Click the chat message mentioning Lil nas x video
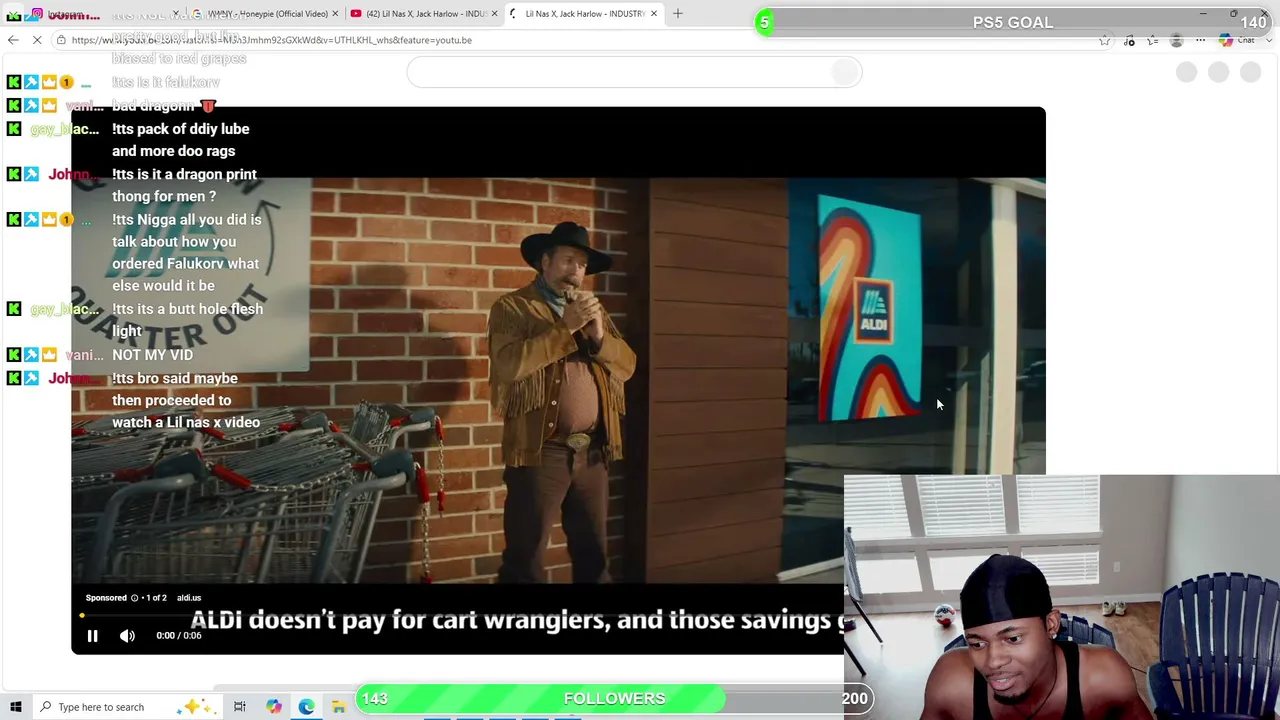1280x720 pixels. (x=186, y=400)
